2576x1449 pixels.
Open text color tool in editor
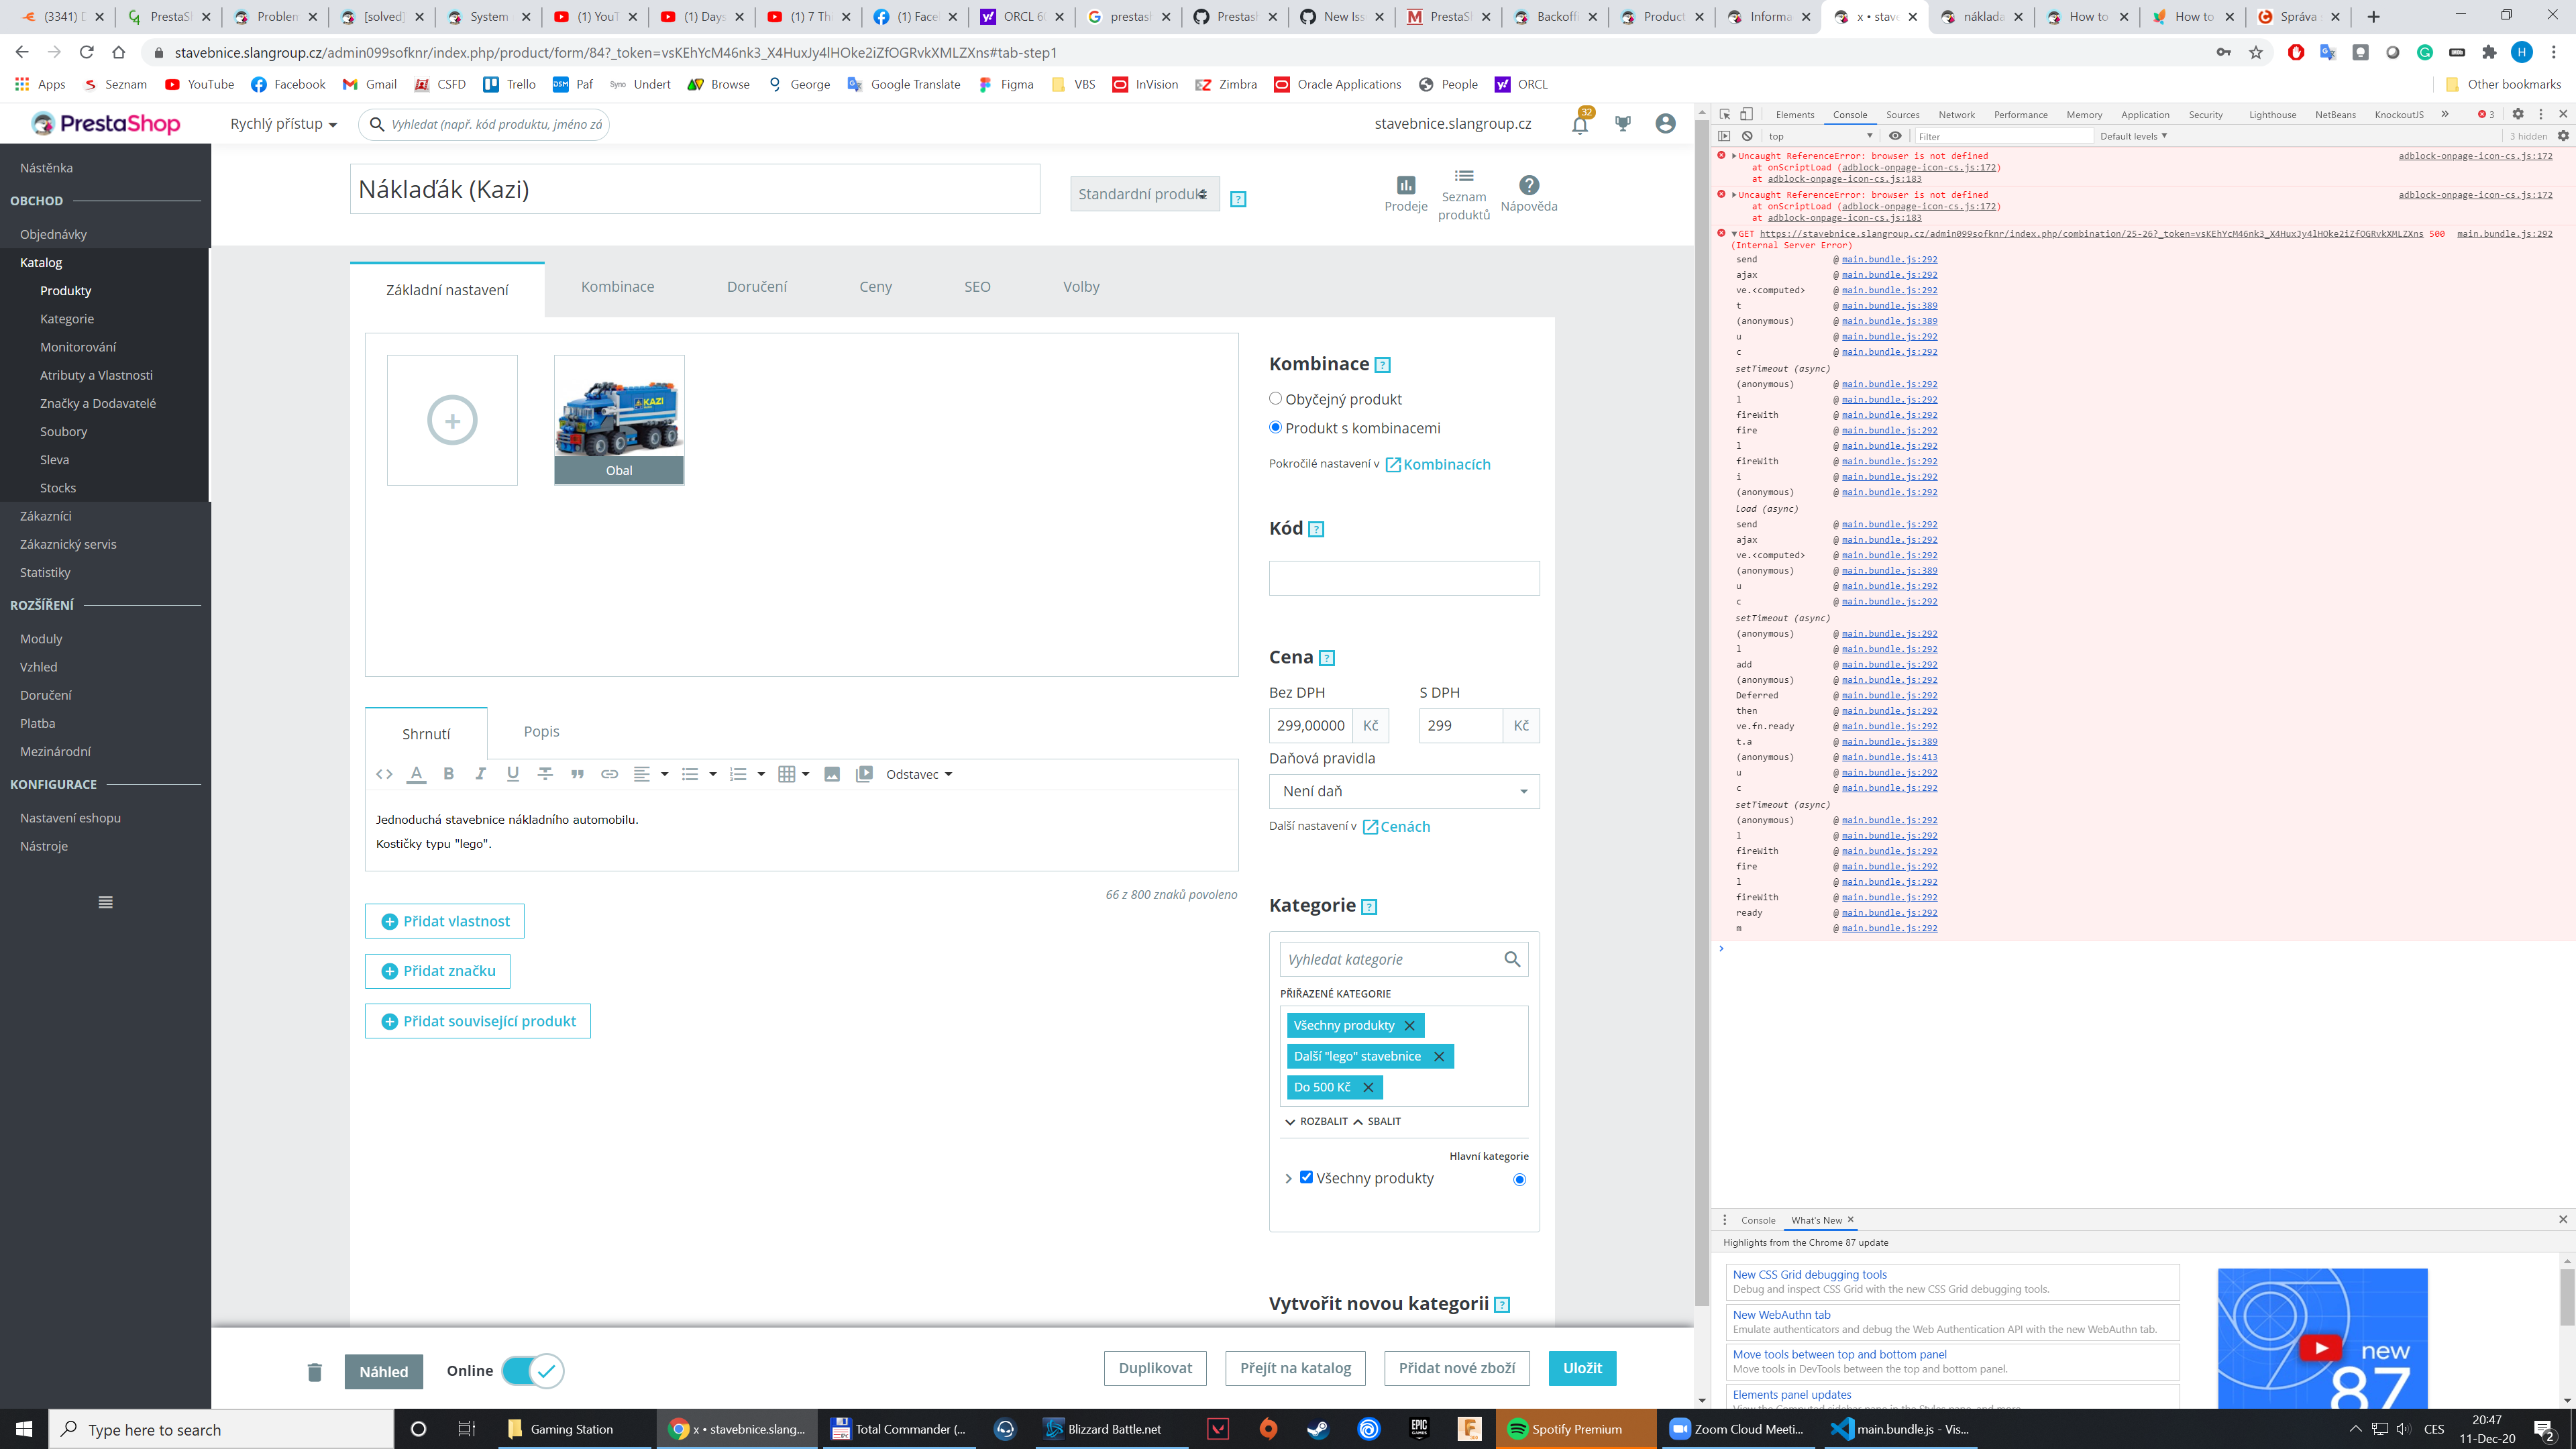(x=417, y=774)
